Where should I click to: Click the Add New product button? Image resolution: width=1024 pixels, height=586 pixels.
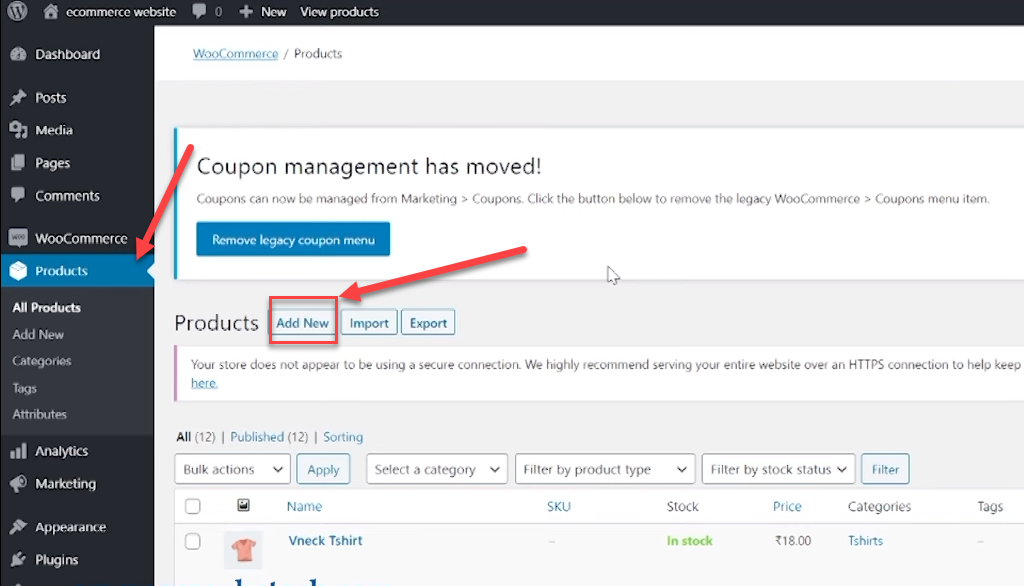(x=302, y=323)
